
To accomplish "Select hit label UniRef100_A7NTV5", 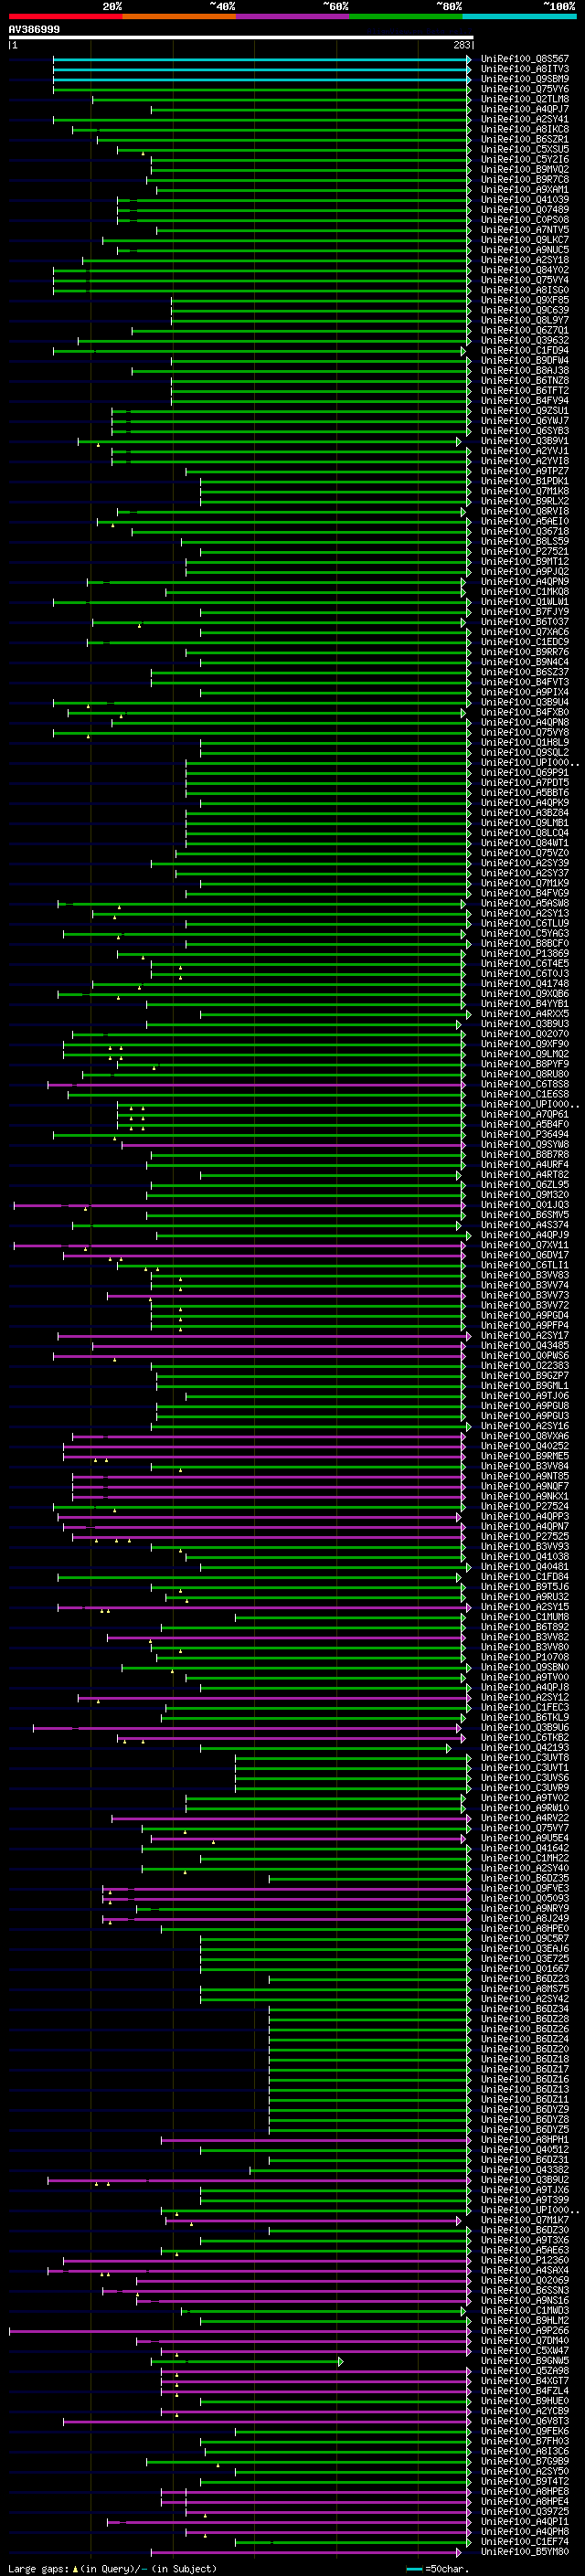I will click(525, 230).
